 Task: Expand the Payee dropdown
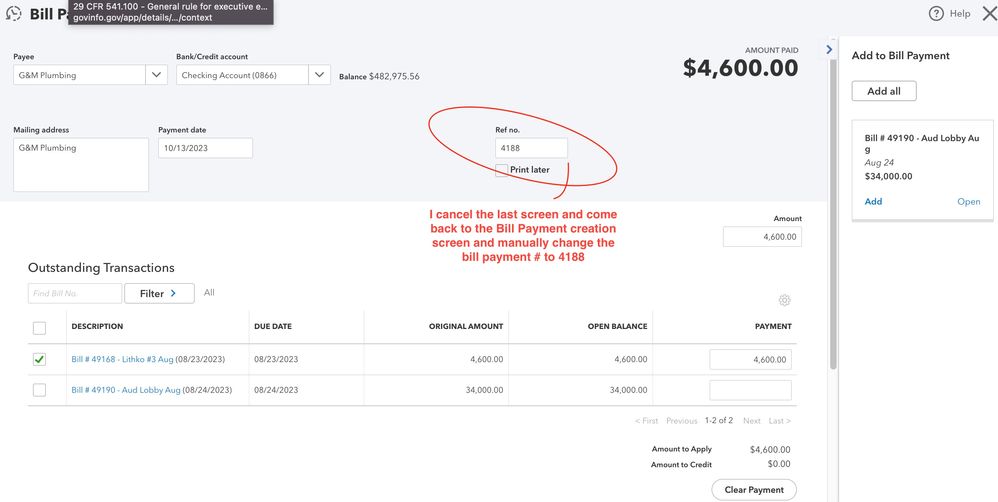point(157,75)
